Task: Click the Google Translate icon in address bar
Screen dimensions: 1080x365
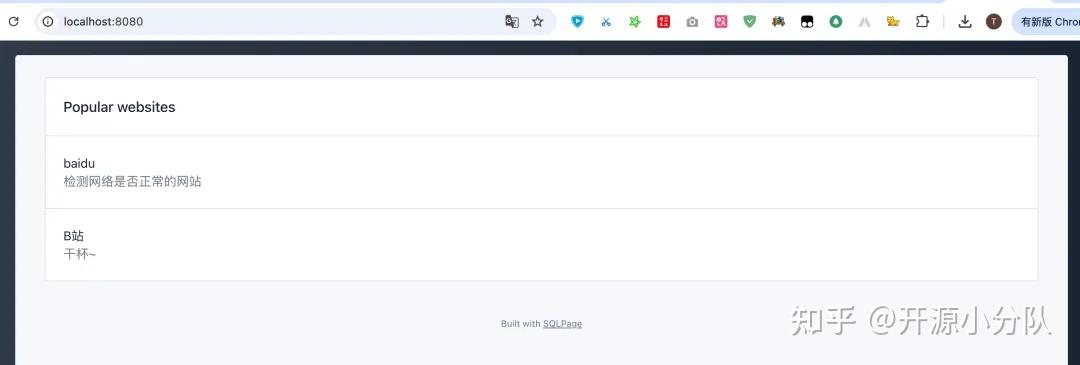Action: pyautogui.click(x=512, y=21)
